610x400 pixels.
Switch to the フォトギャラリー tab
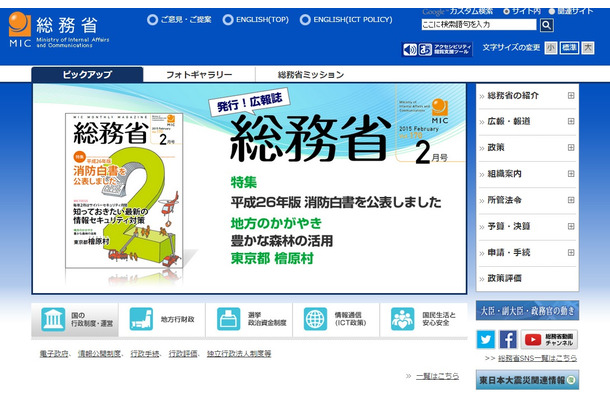[x=199, y=74]
